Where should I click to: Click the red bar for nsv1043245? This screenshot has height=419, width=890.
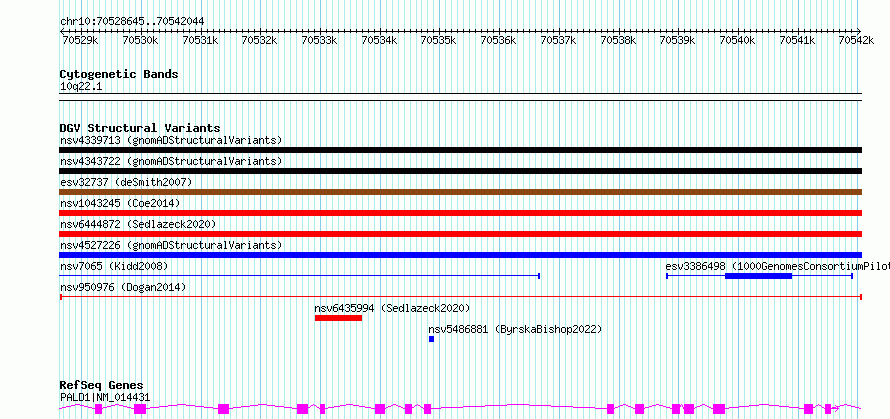pos(460,213)
